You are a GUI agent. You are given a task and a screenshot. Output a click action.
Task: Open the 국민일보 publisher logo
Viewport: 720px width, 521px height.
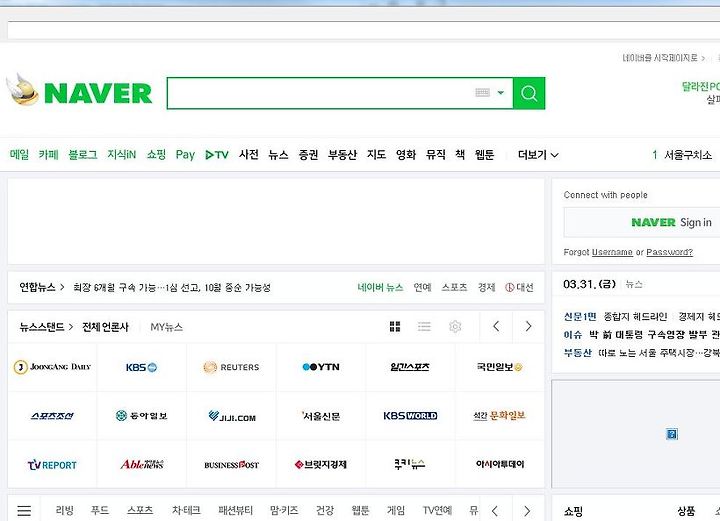tap(500, 367)
